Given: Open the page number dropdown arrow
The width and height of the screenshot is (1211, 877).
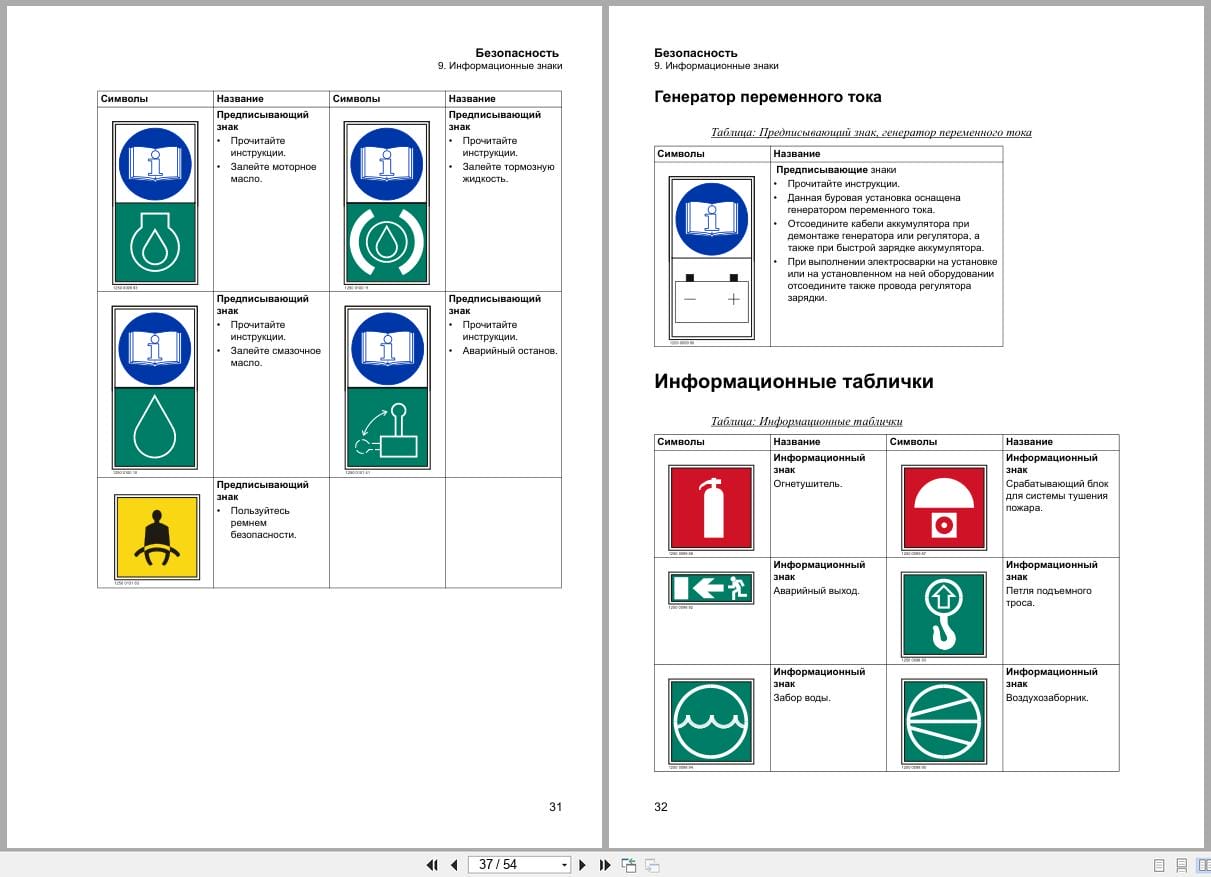Looking at the screenshot, I should pyautogui.click(x=564, y=865).
